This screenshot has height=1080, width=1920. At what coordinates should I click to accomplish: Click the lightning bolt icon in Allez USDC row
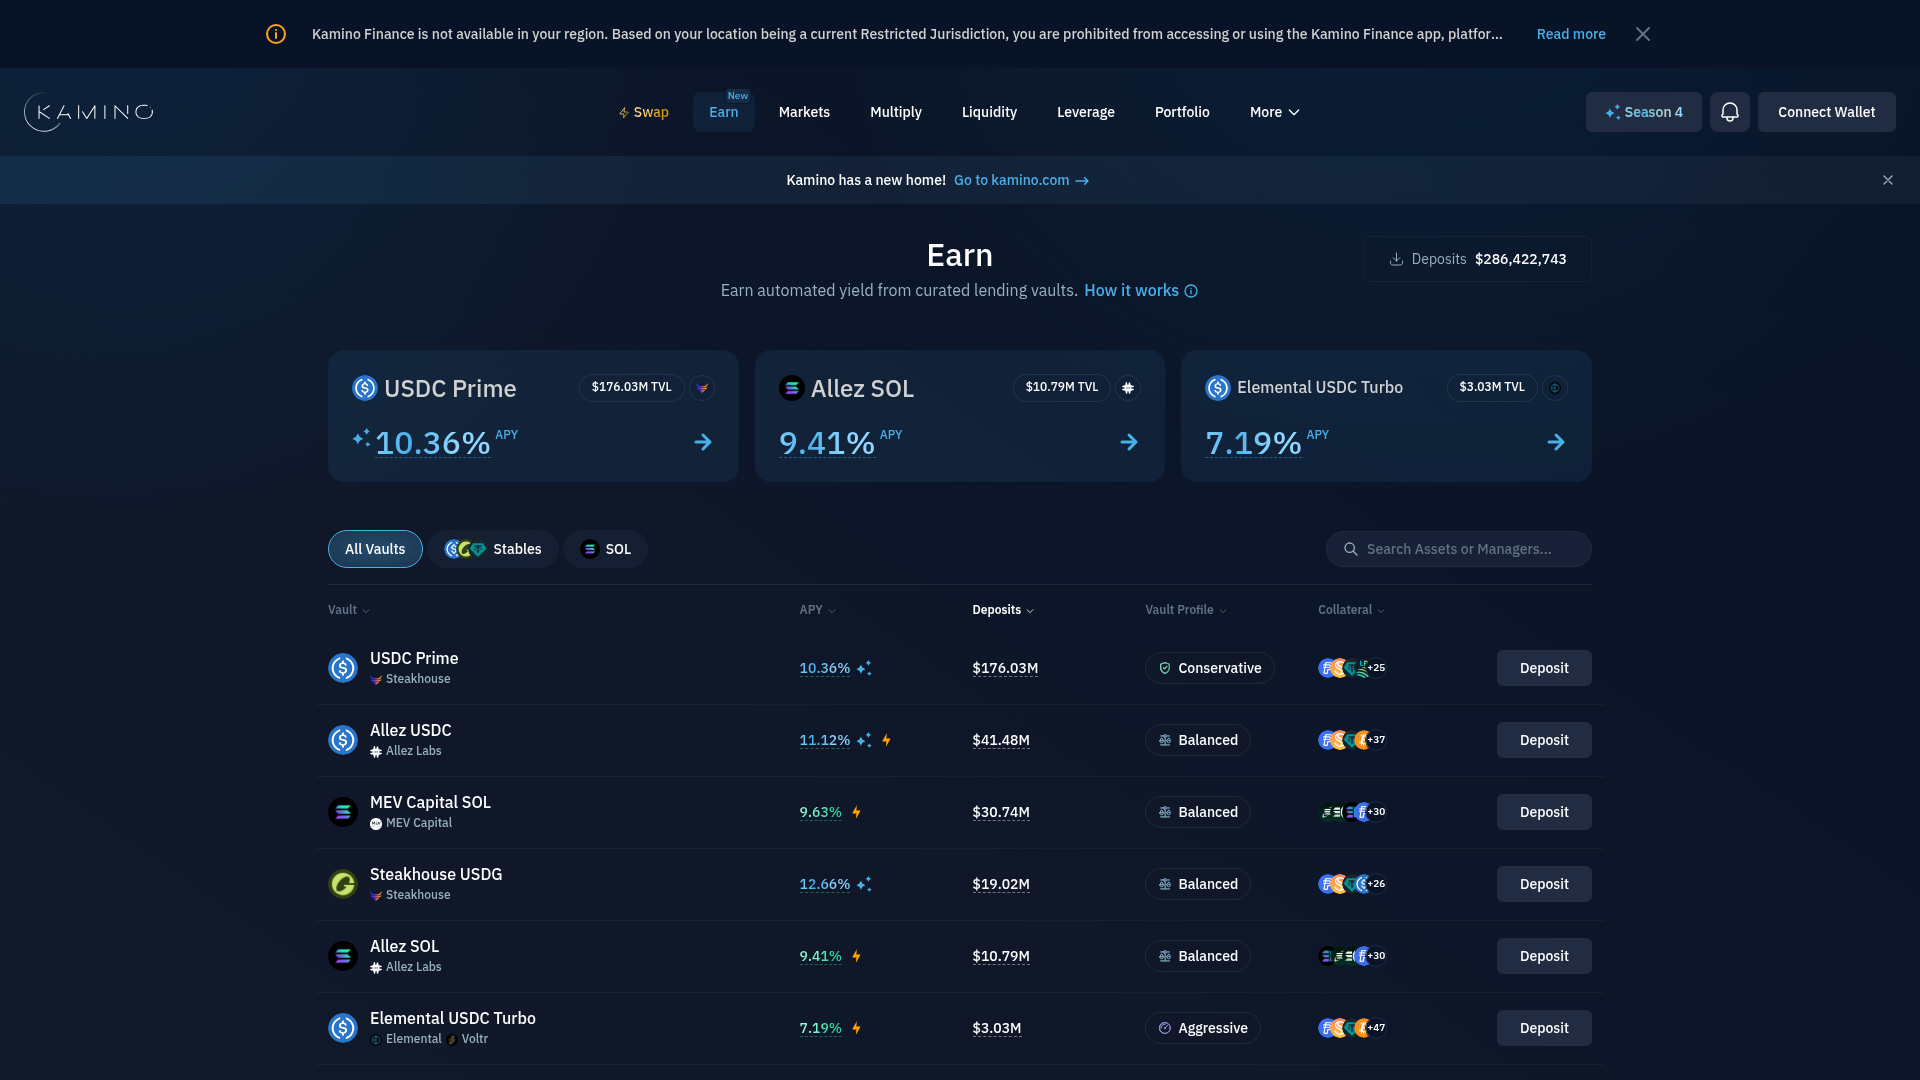coord(887,740)
